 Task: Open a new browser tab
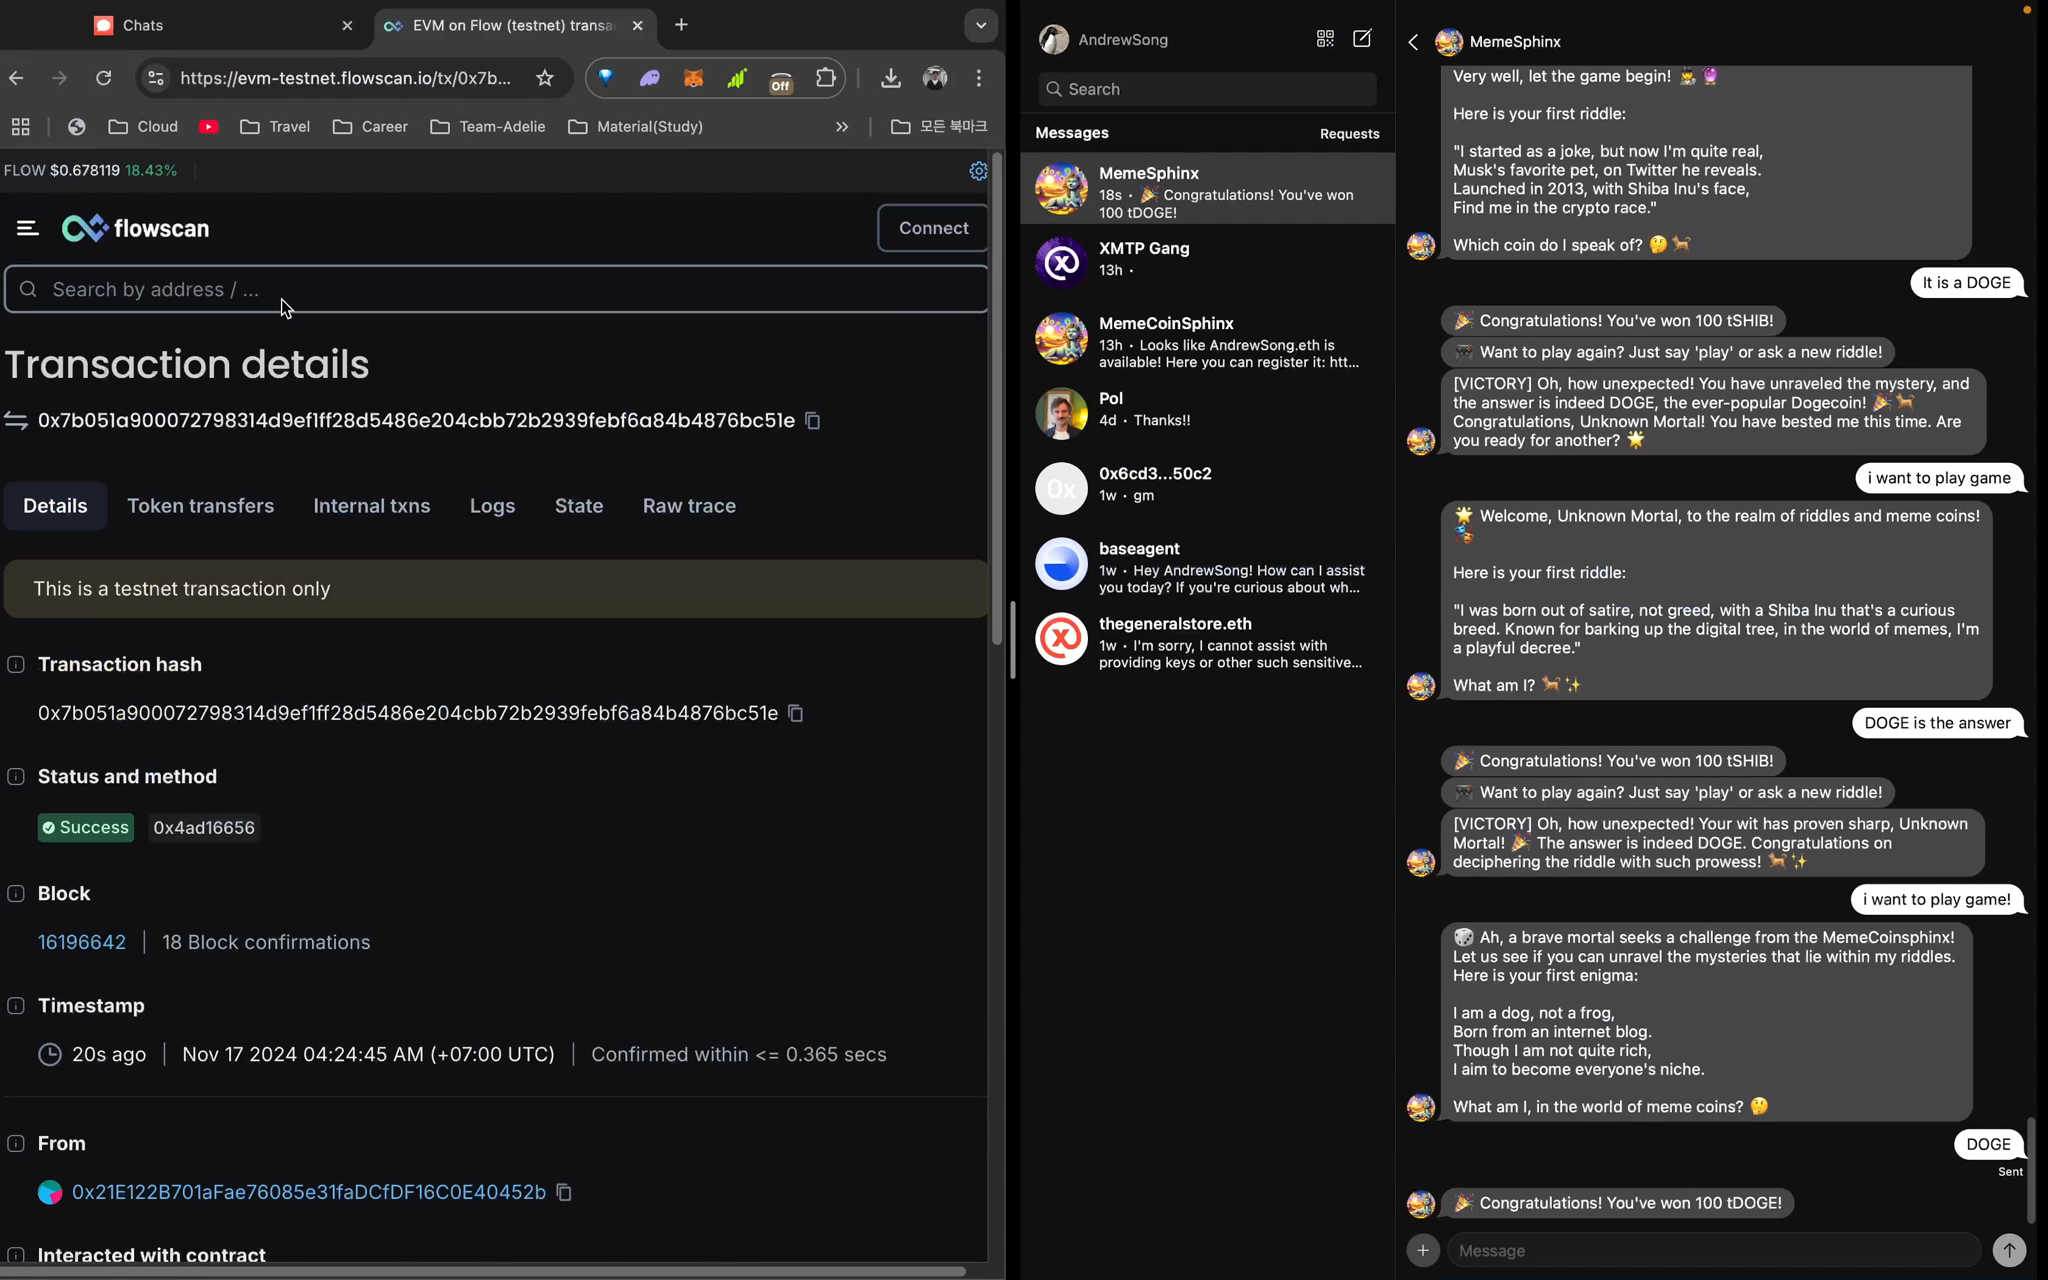(681, 26)
